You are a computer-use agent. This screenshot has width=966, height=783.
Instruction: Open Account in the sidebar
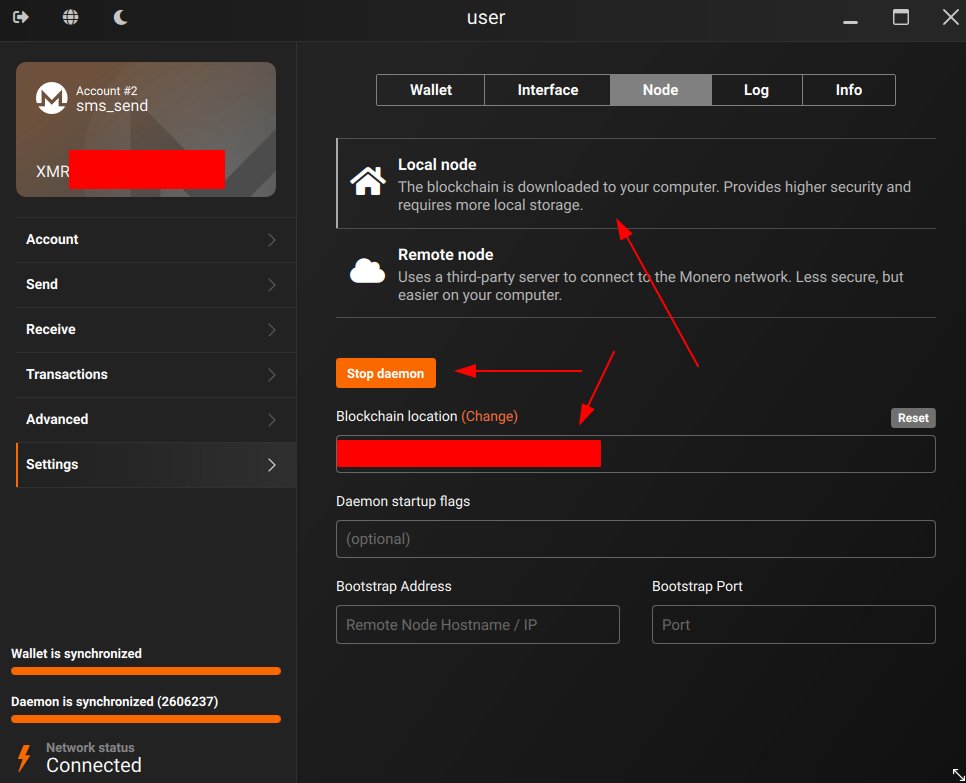156,240
